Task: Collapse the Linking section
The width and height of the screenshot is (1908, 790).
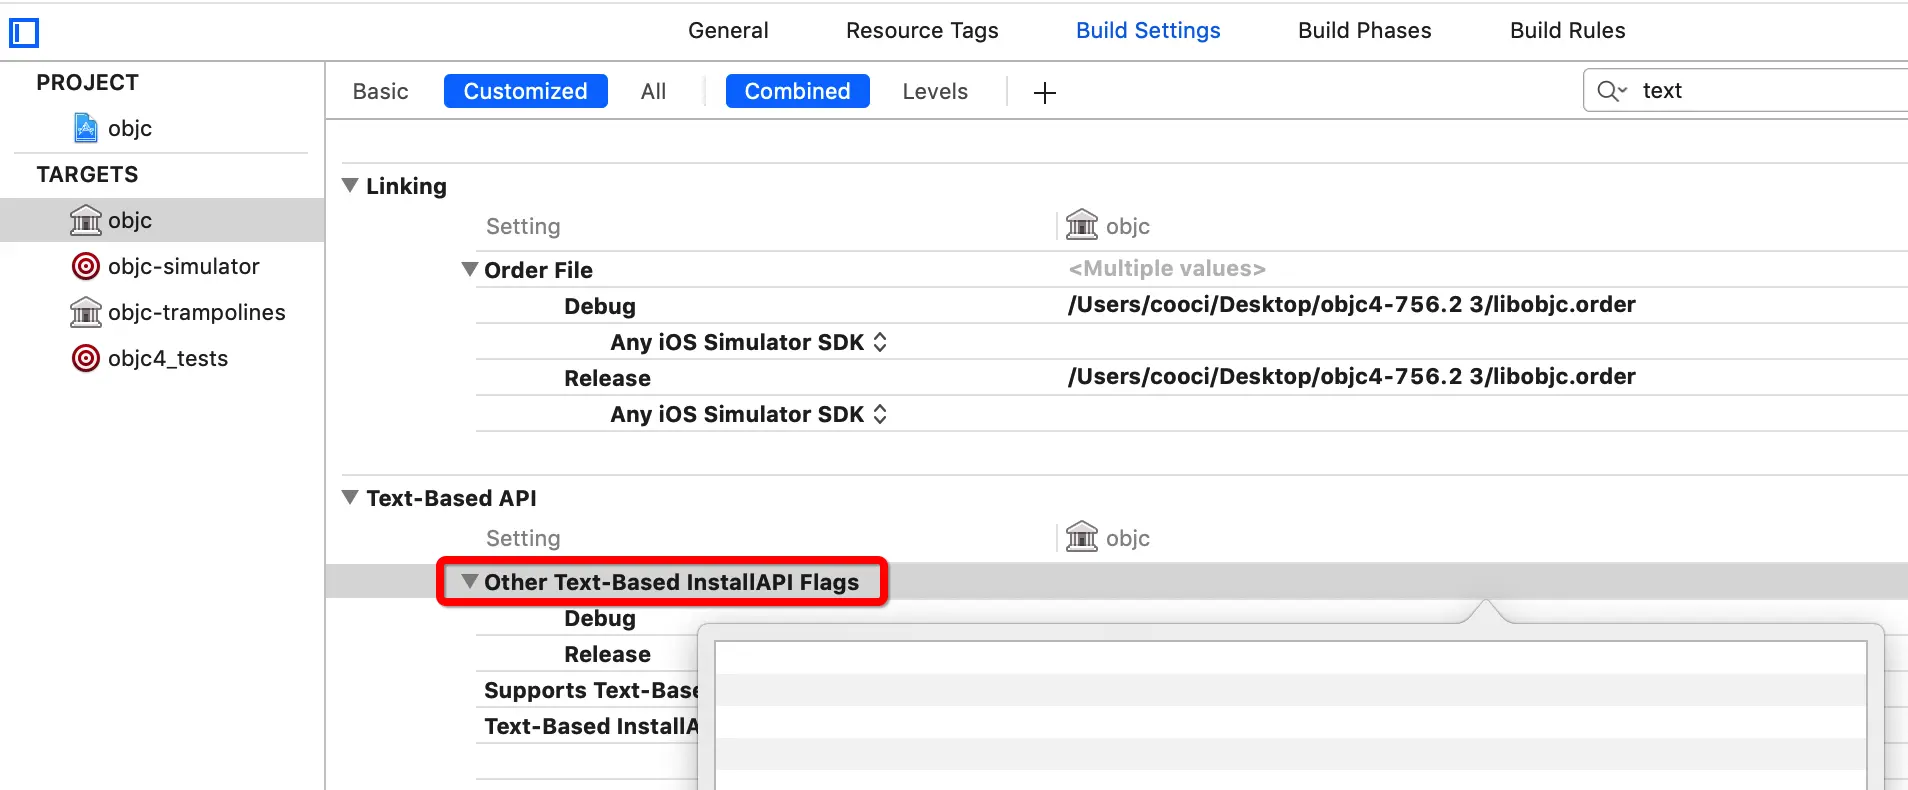Action: pyautogui.click(x=350, y=185)
